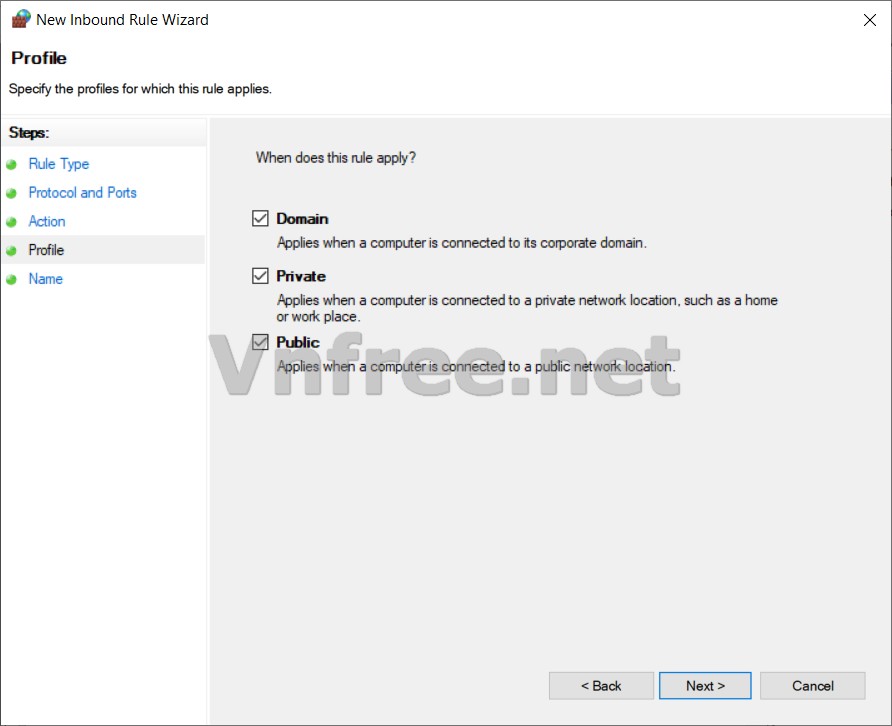Uncheck the Domain profile checkbox
Image resolution: width=892 pixels, height=726 pixels.
click(260, 218)
